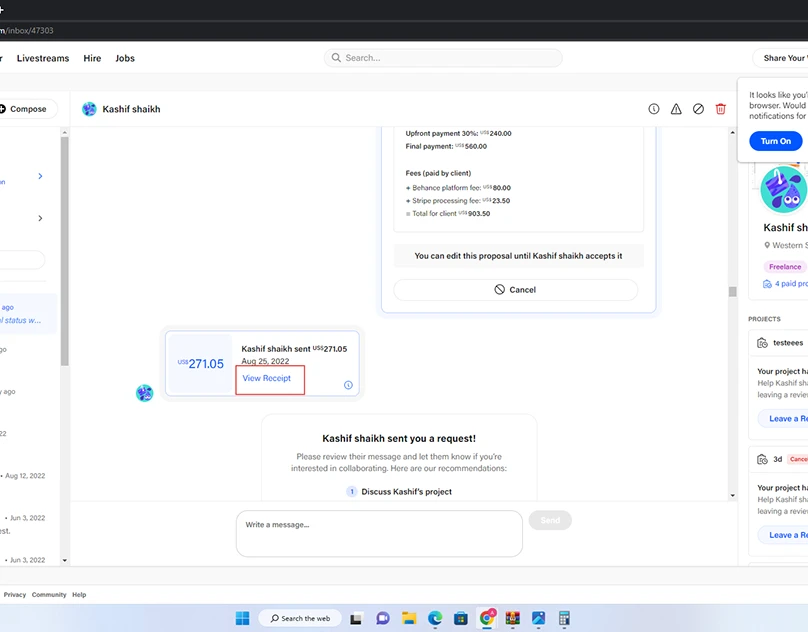Click the Write a message text box

point(378,533)
